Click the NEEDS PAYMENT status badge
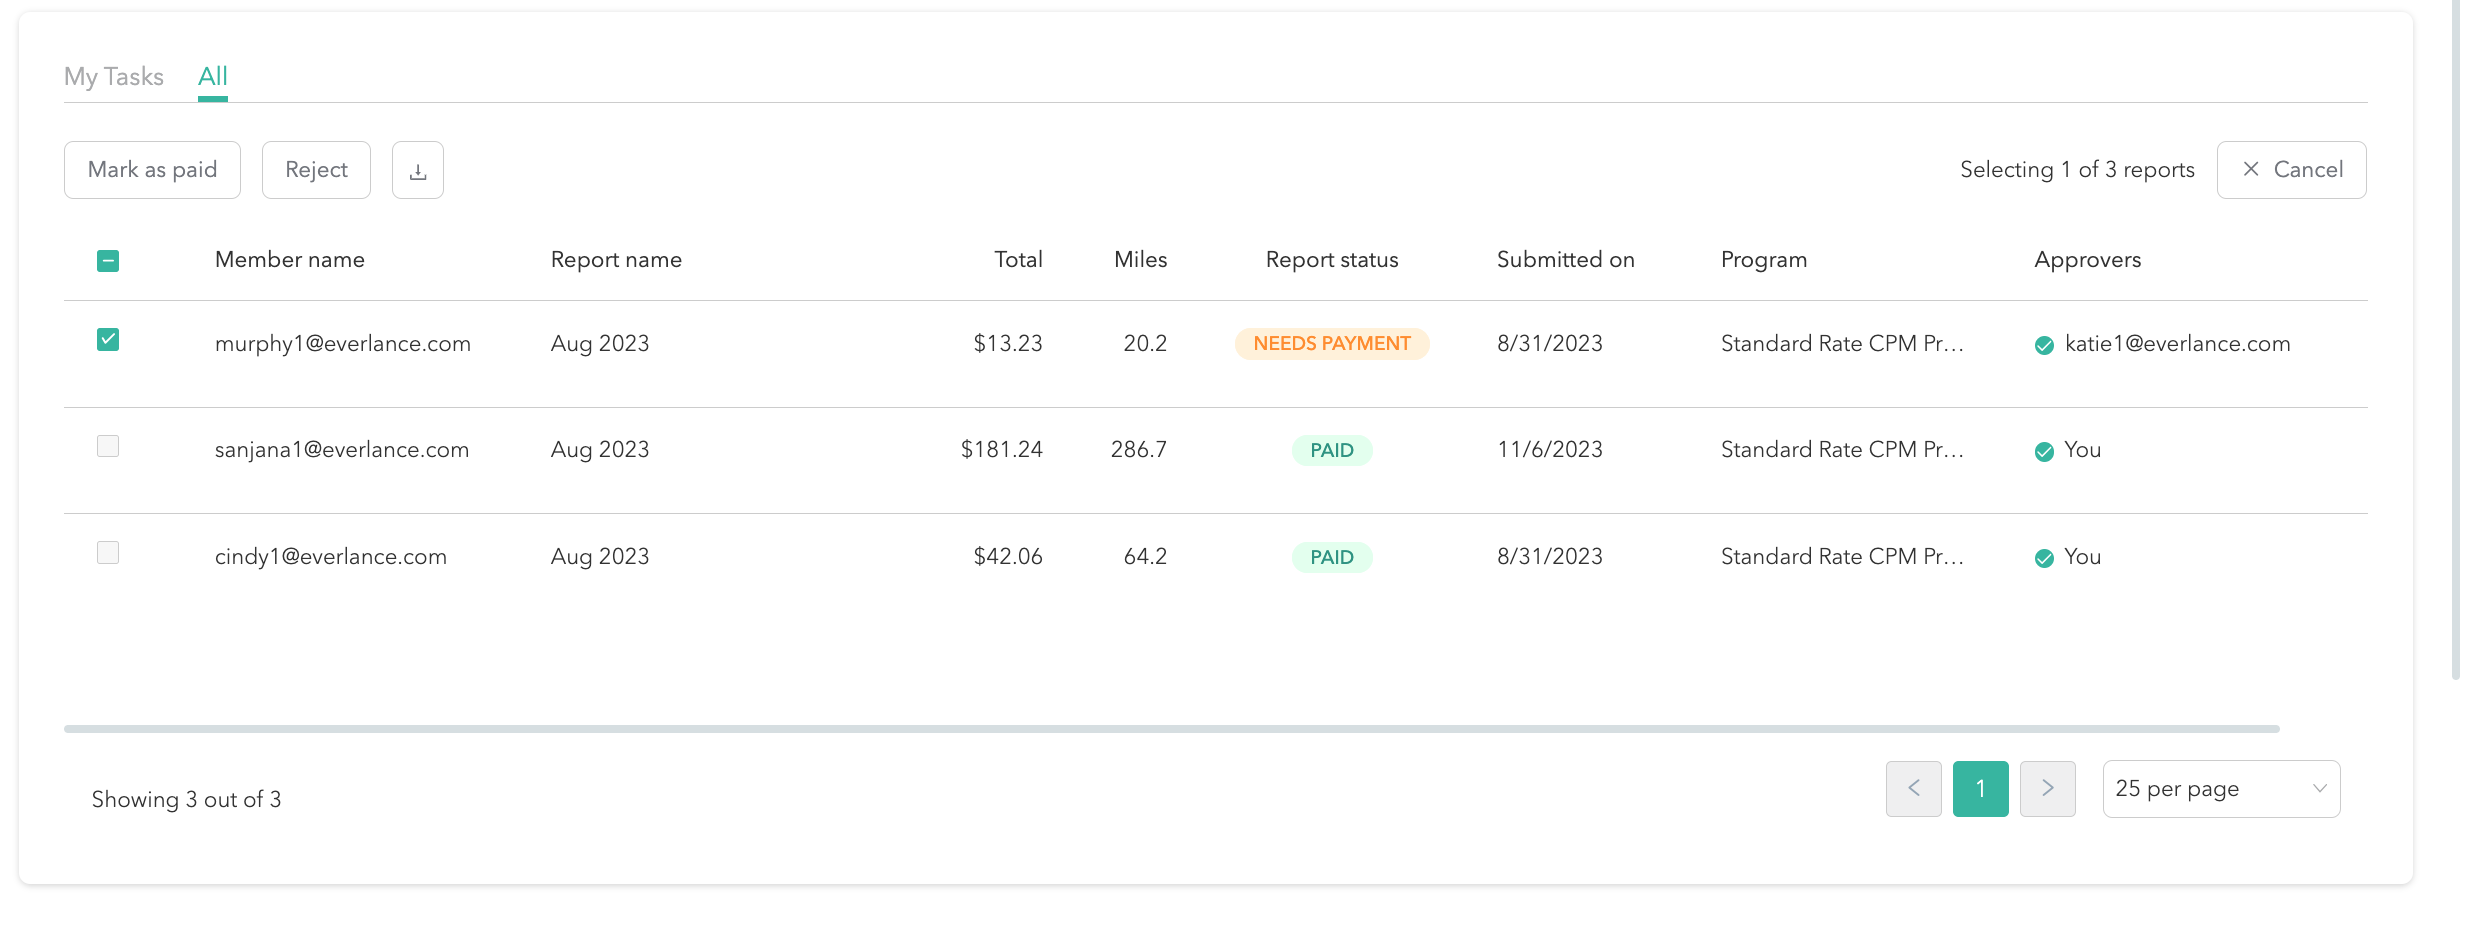 point(1331,344)
